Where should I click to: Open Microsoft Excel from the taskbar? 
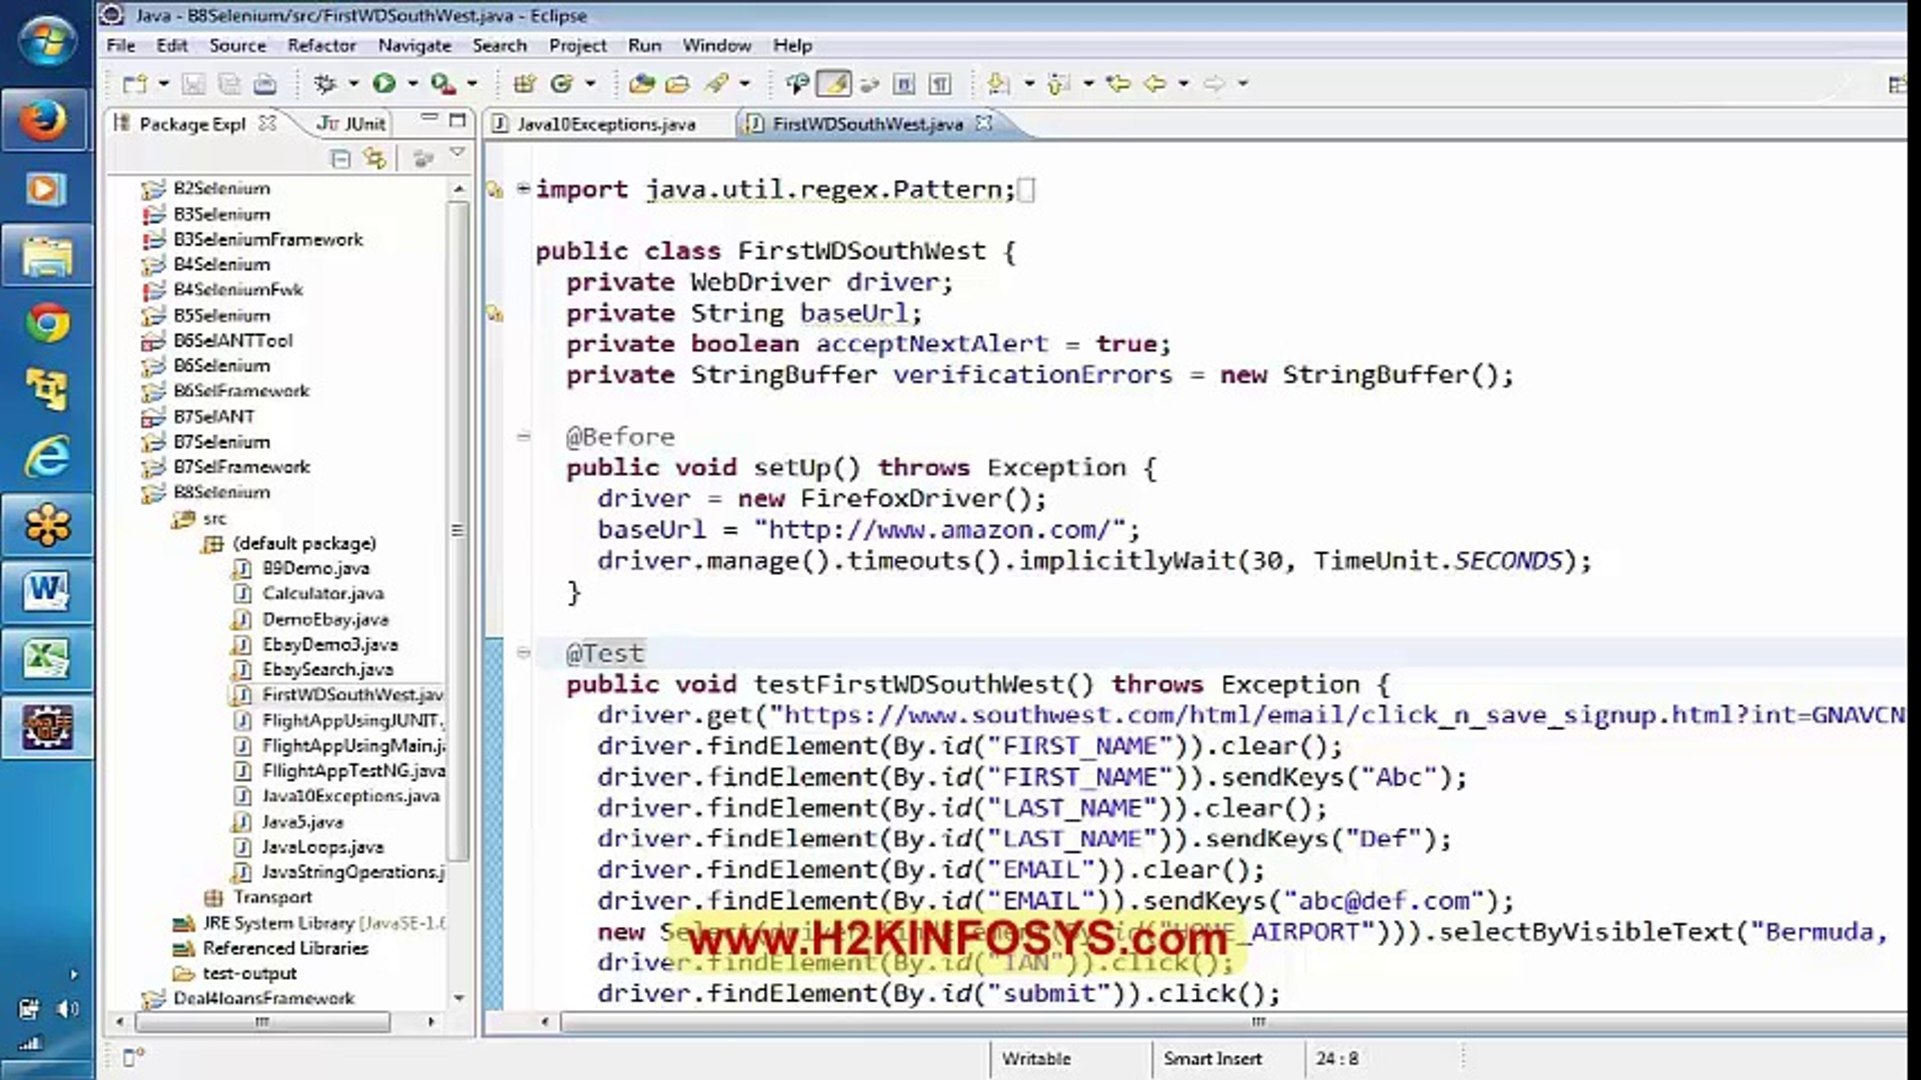(x=46, y=658)
